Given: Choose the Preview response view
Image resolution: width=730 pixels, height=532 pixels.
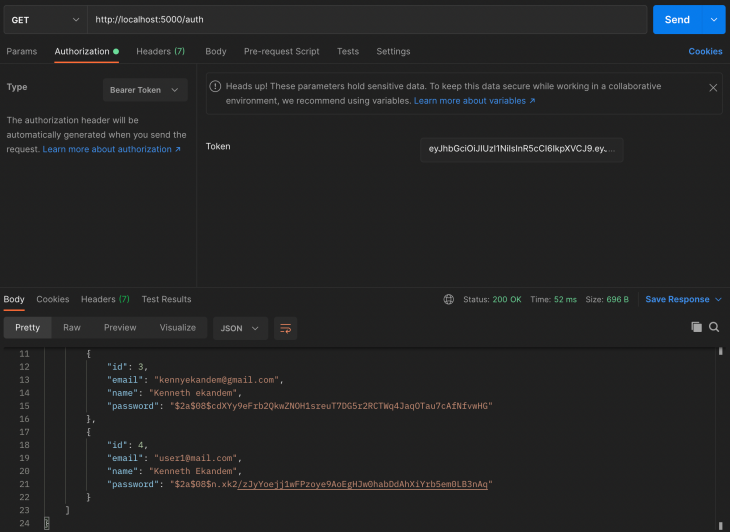Looking at the screenshot, I should pyautogui.click(x=120, y=327).
